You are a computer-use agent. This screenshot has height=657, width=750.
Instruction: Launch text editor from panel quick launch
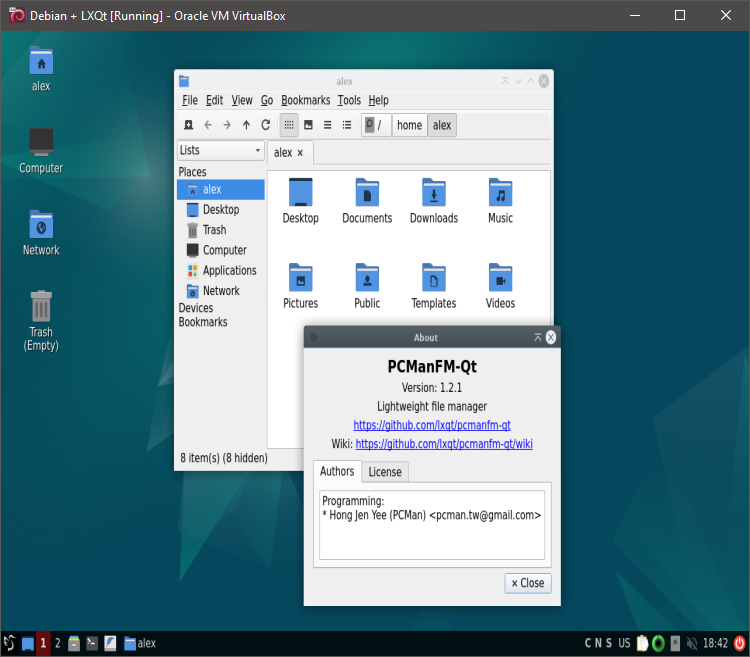[110, 644]
